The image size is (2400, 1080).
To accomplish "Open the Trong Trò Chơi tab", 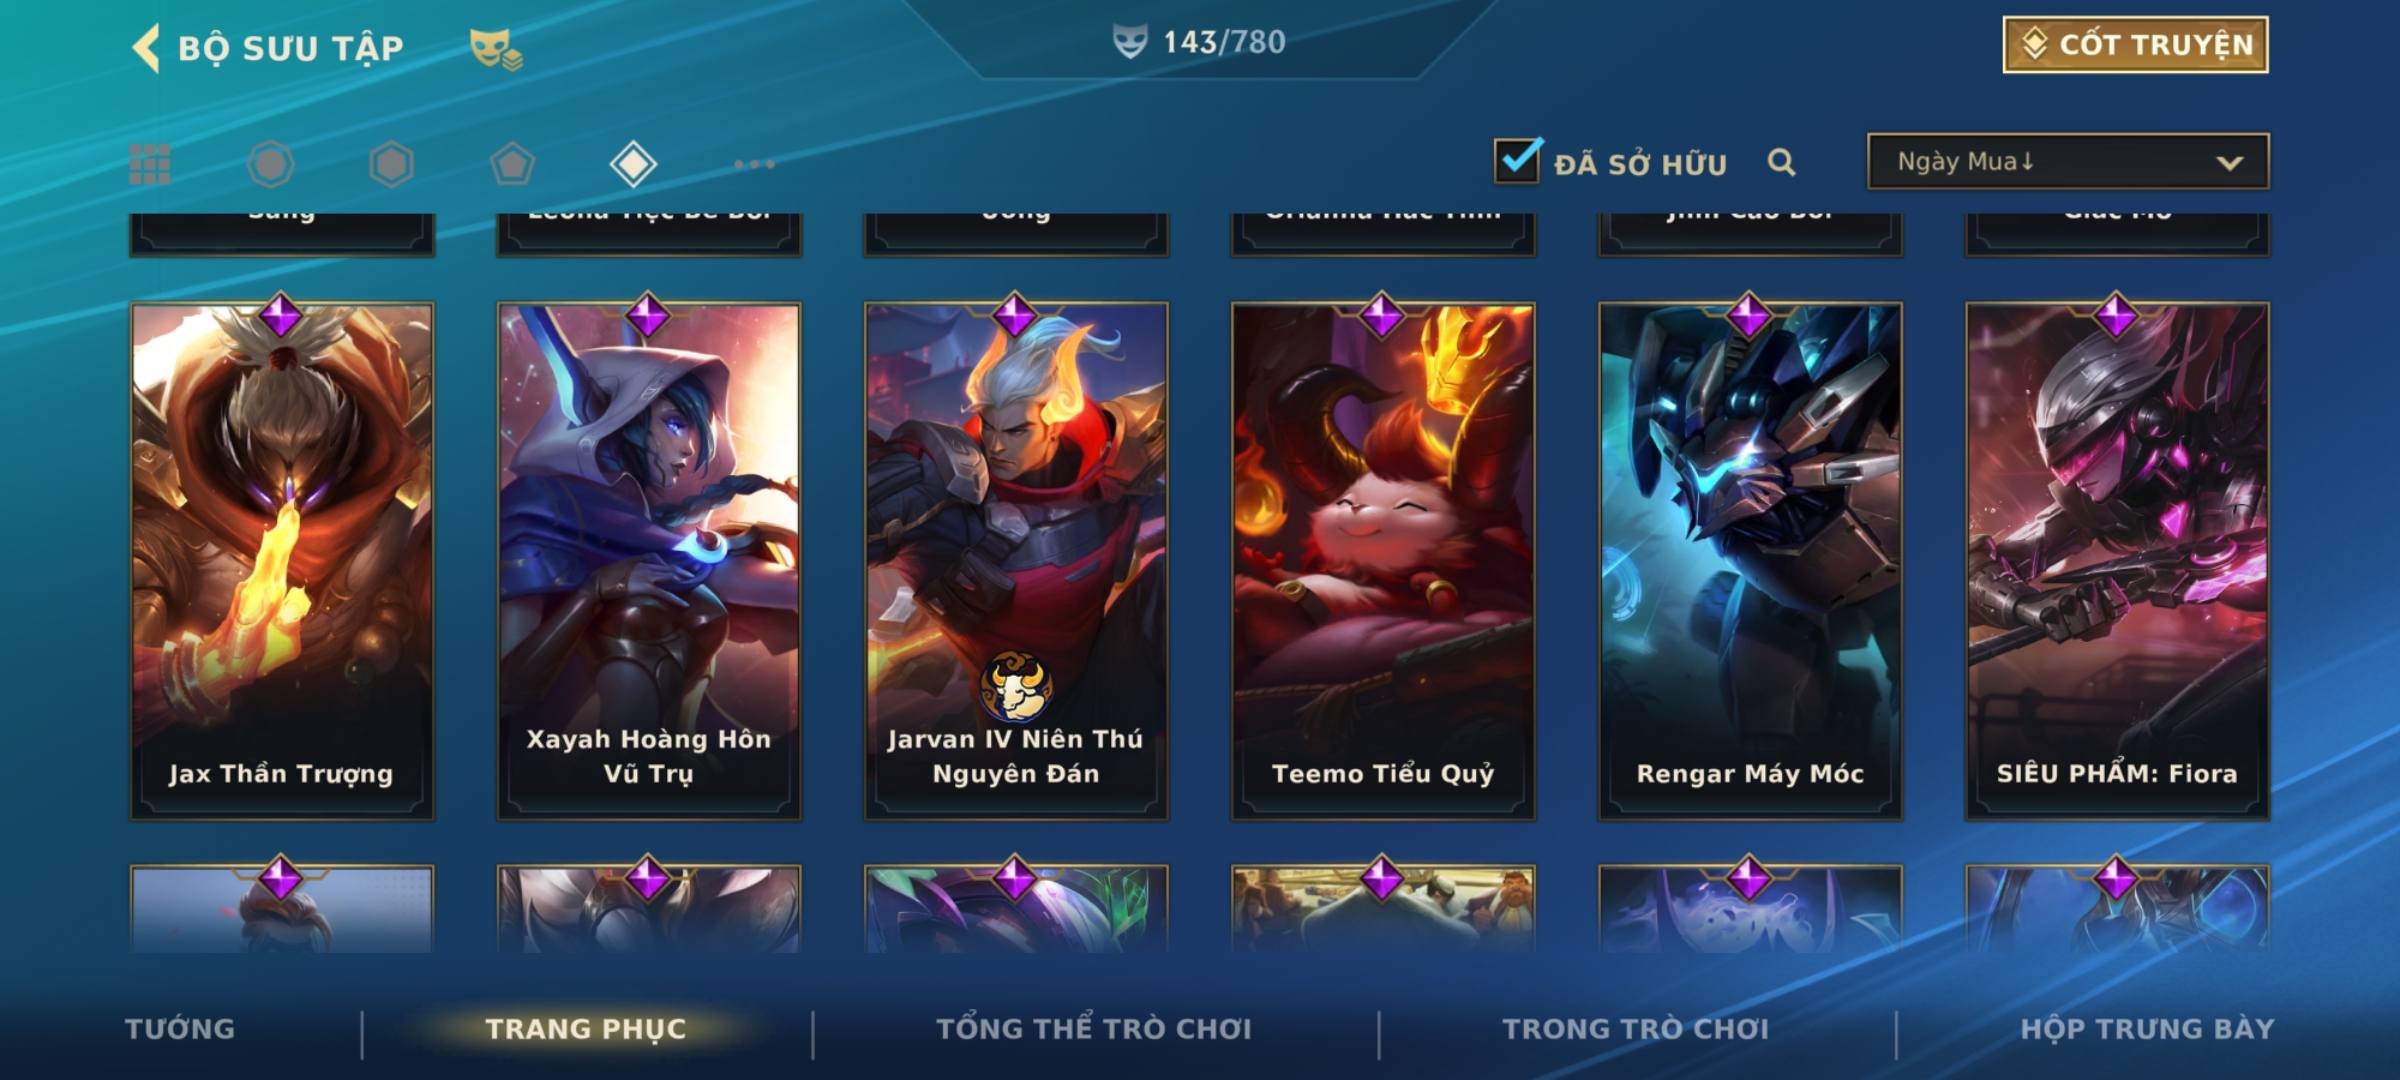I will click(1636, 1028).
